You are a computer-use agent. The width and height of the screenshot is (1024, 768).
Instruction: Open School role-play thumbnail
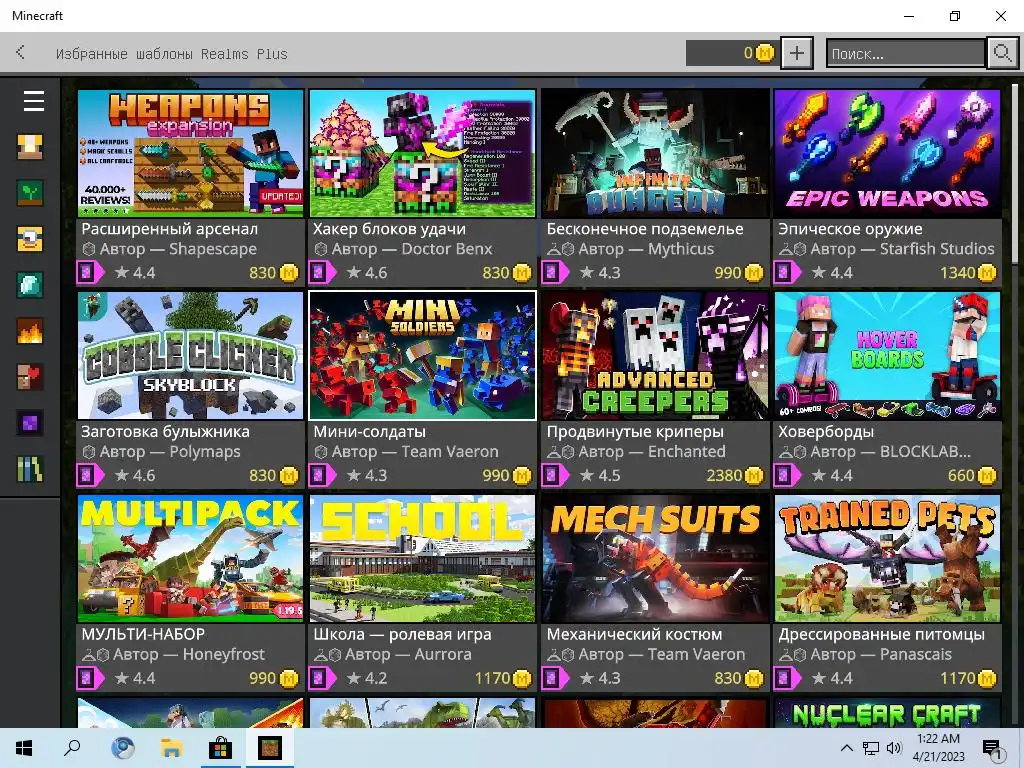tap(423, 558)
